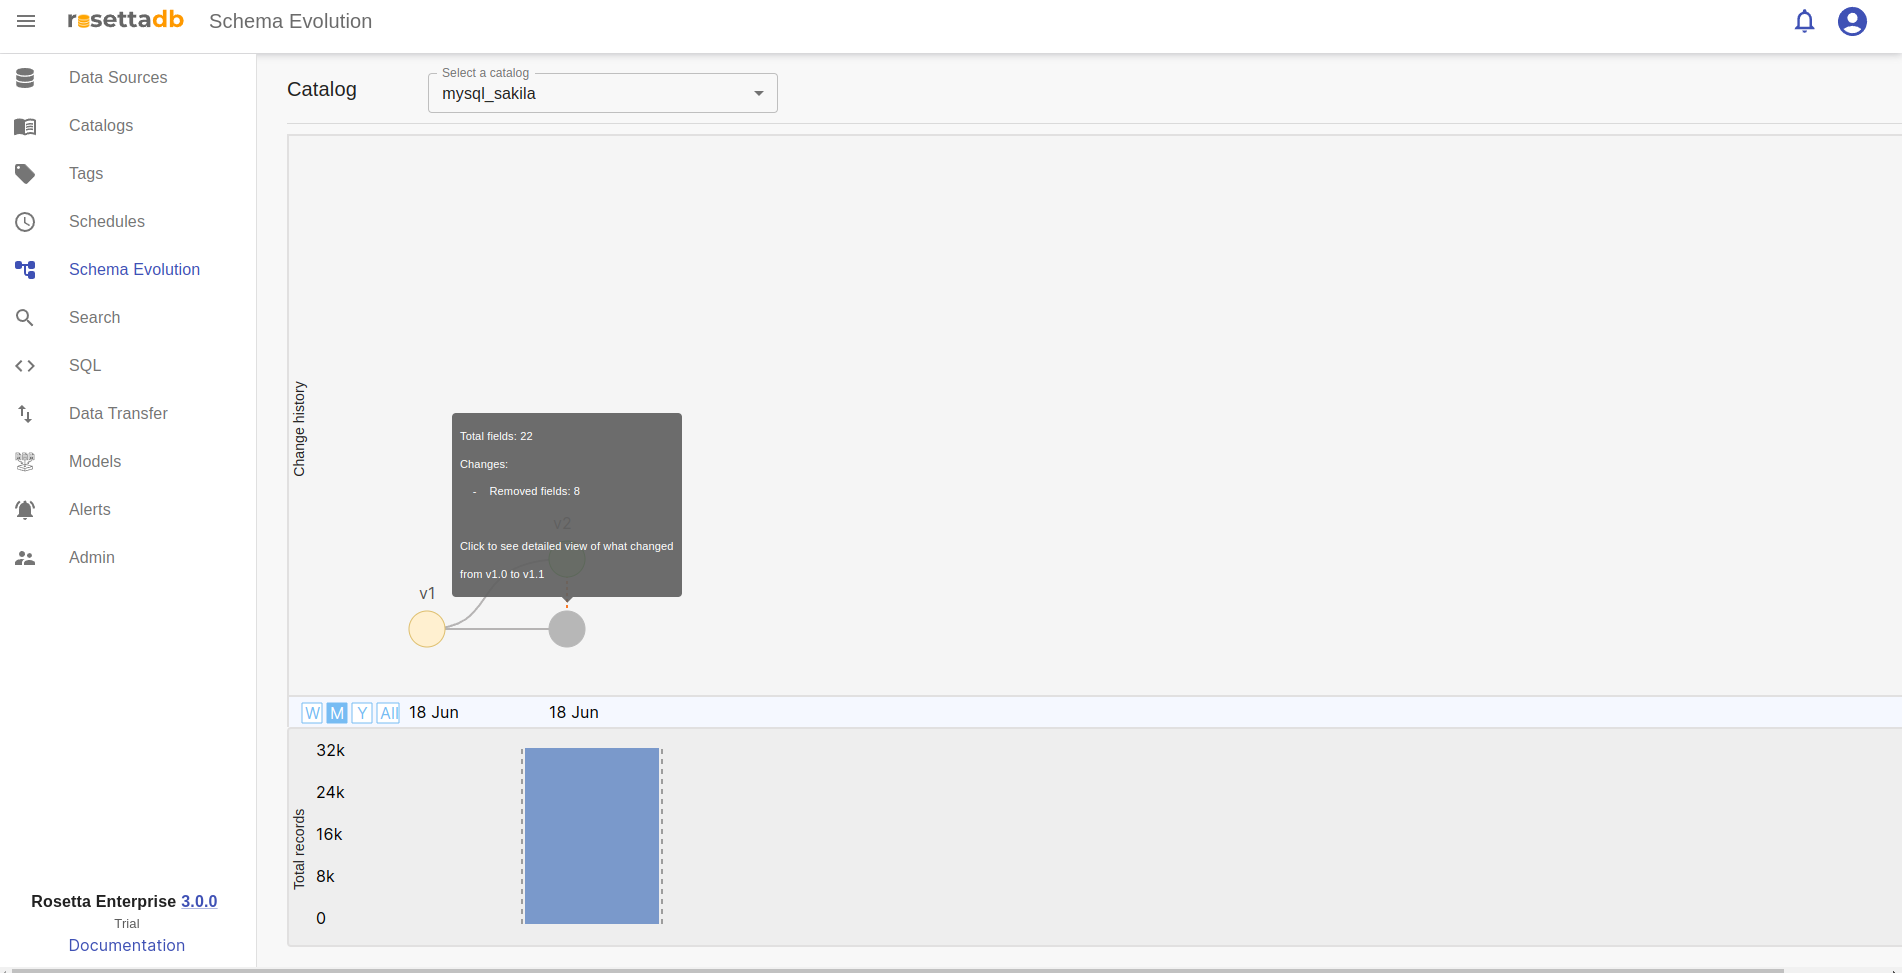The height and width of the screenshot is (973, 1902).
Task: Go to Data Transfer in sidebar
Action: [118, 414]
